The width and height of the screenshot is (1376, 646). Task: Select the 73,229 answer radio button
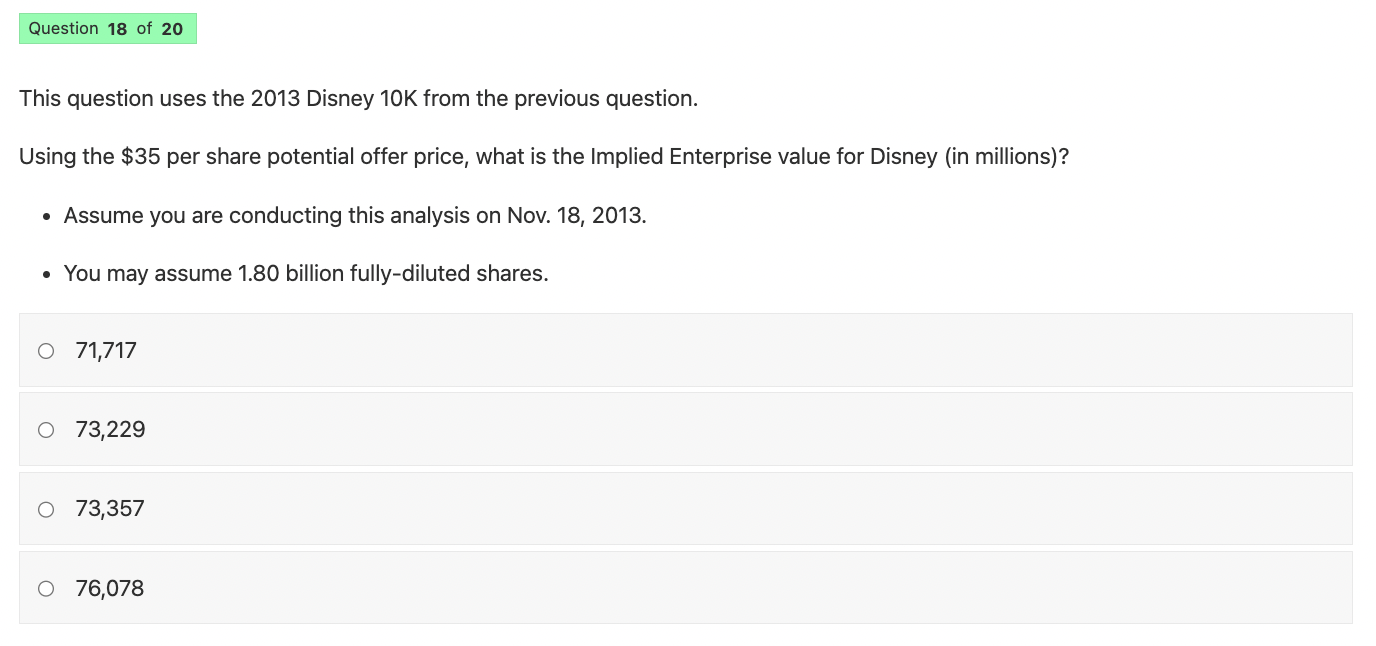(x=46, y=429)
